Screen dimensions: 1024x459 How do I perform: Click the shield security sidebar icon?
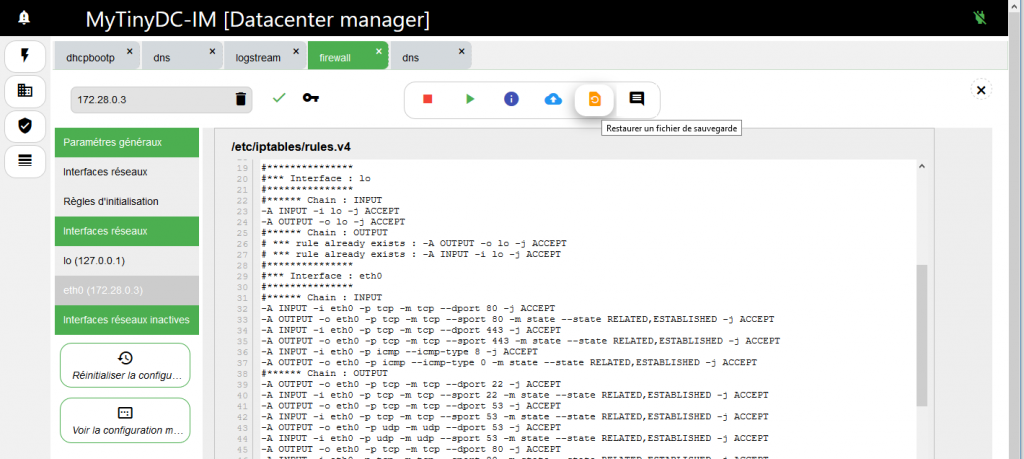pos(25,126)
